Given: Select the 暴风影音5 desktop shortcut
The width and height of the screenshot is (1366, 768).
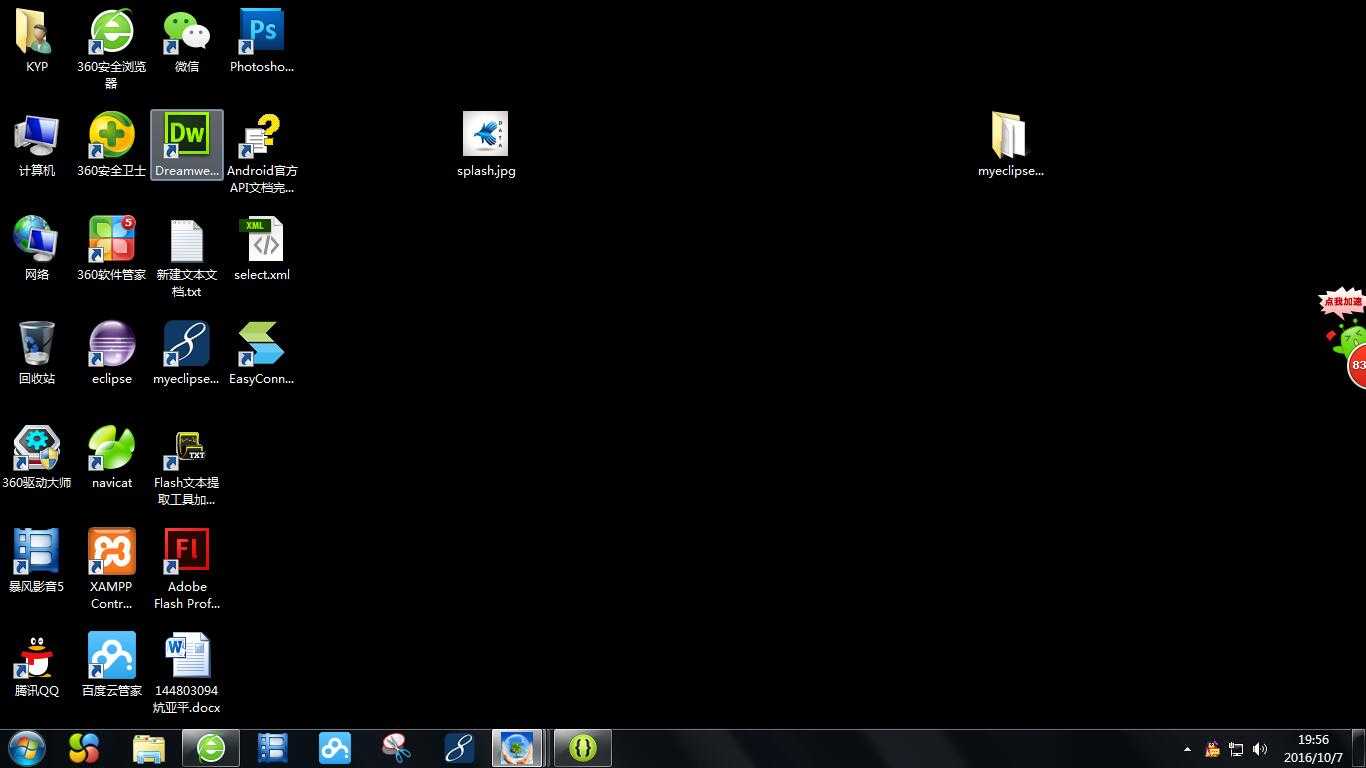Looking at the screenshot, I should [x=37, y=560].
